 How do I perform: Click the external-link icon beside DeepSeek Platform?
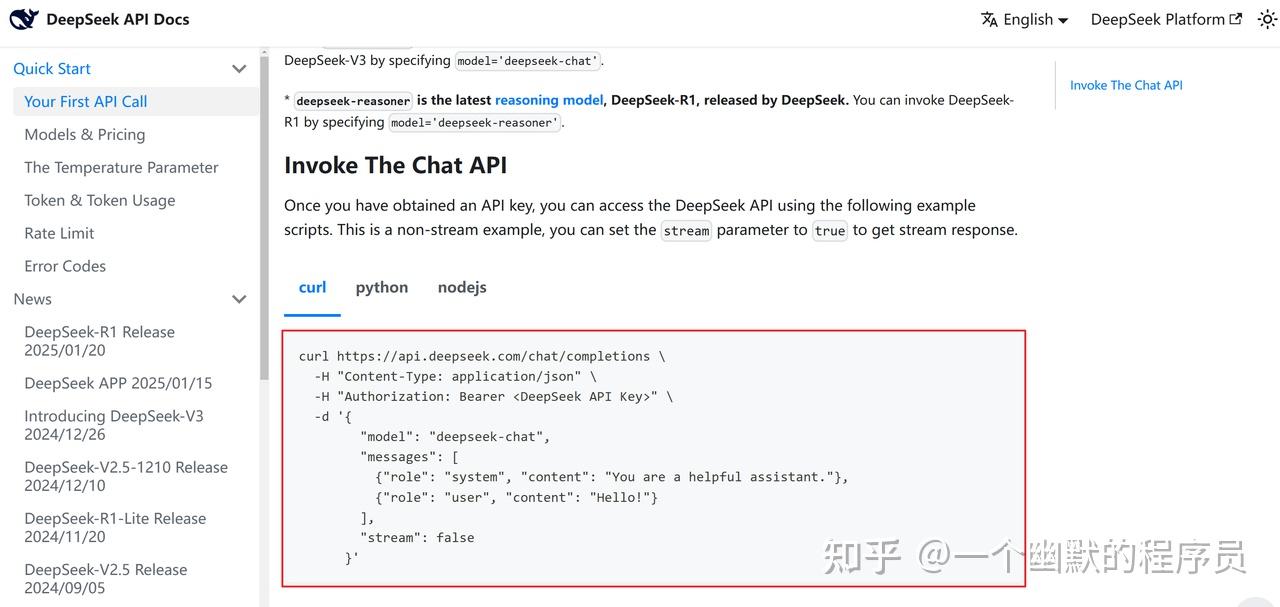click(x=1236, y=19)
